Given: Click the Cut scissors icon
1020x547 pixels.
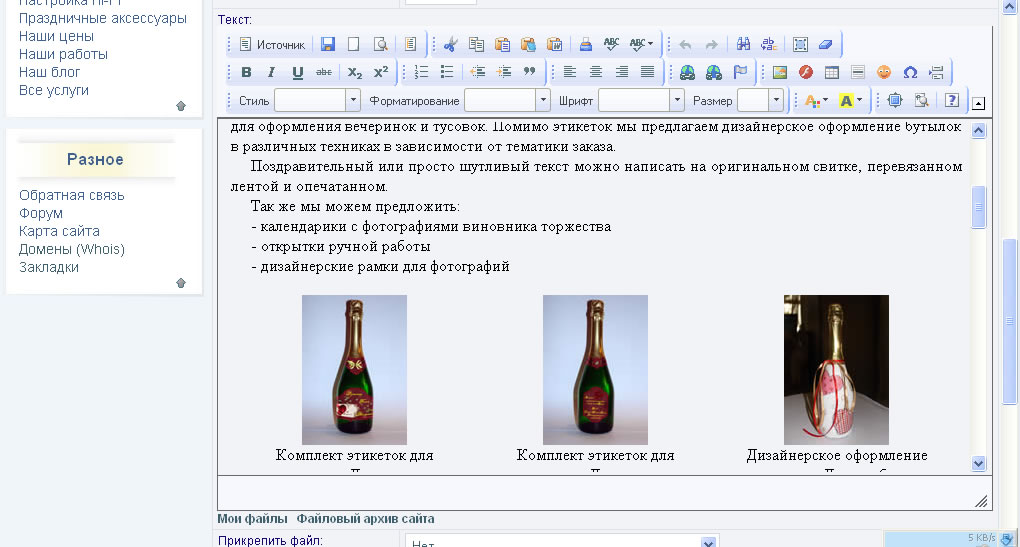Looking at the screenshot, I should (451, 45).
